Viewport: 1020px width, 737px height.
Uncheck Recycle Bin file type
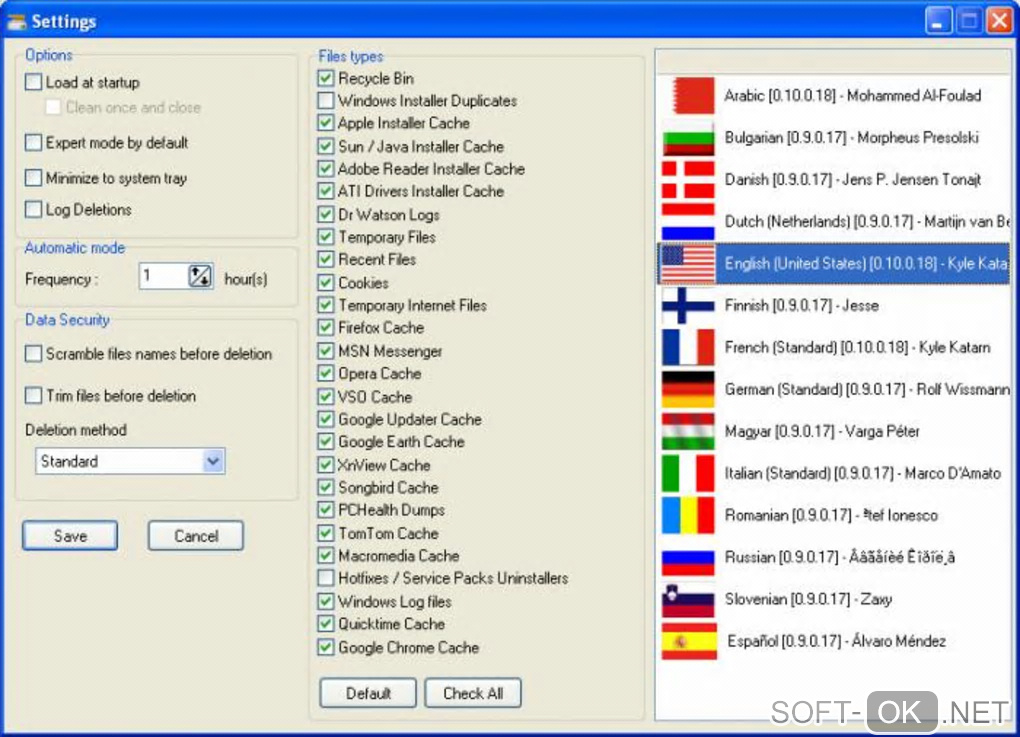click(x=326, y=78)
